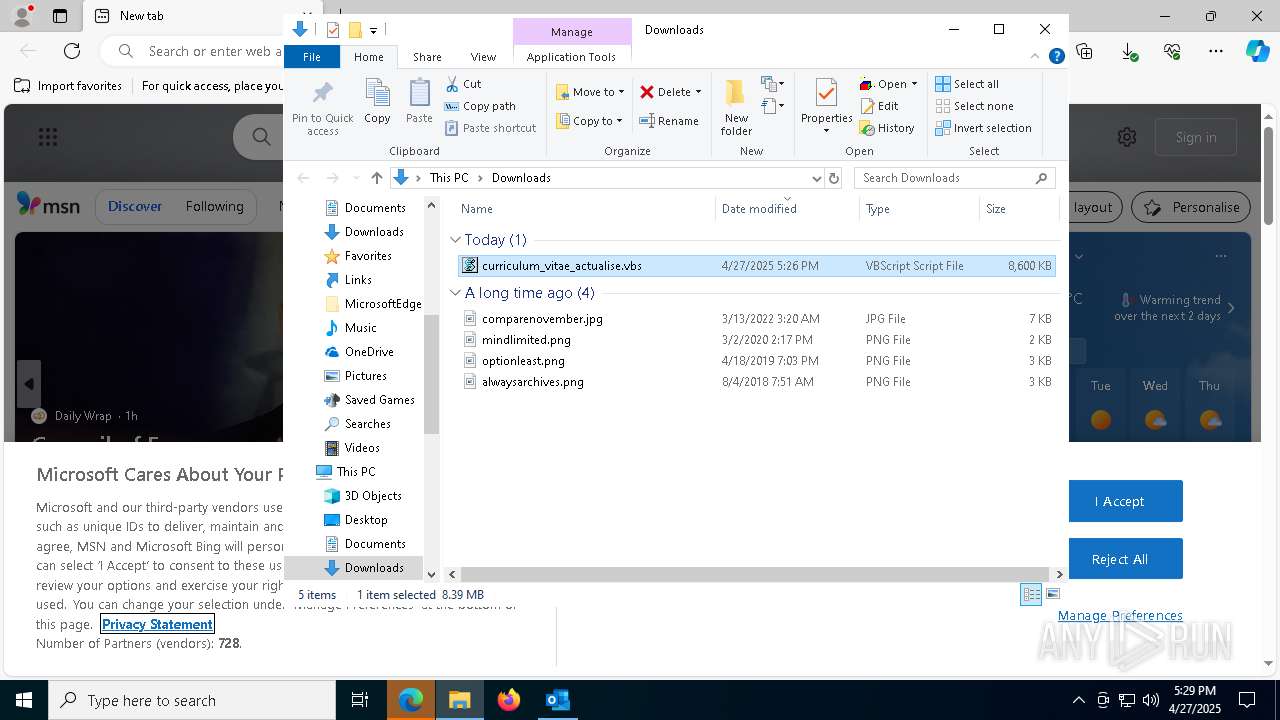Click the Paste ribbon icon

[419, 102]
